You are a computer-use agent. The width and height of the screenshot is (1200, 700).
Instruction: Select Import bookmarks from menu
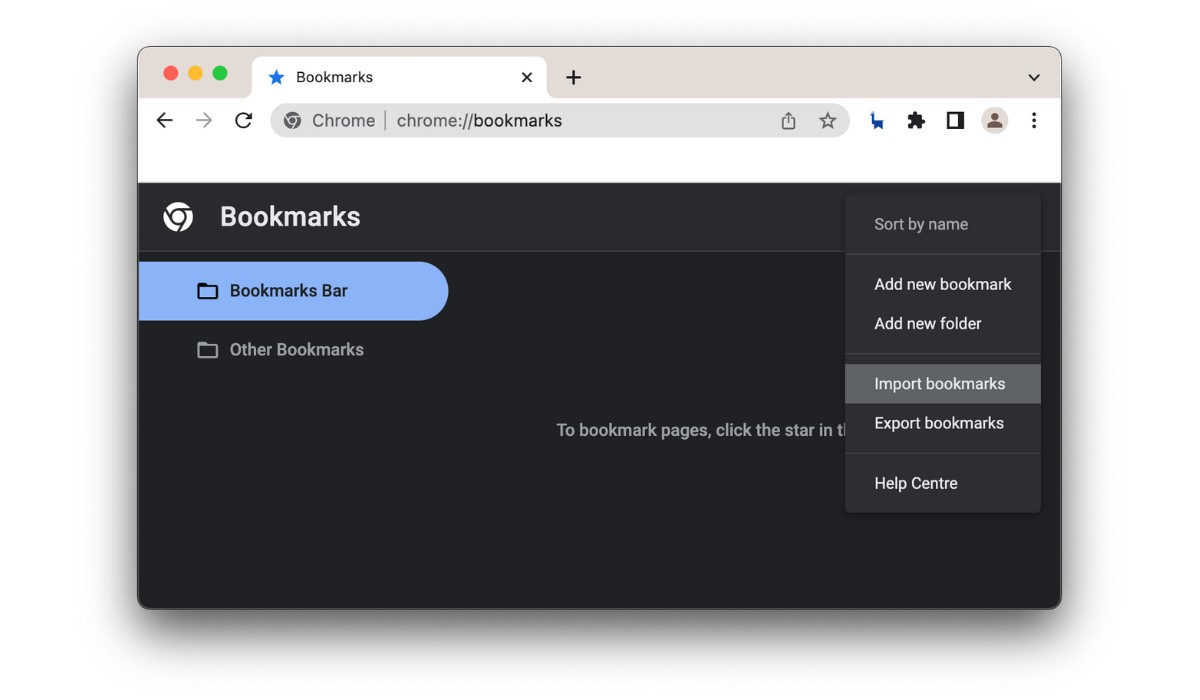point(943,384)
